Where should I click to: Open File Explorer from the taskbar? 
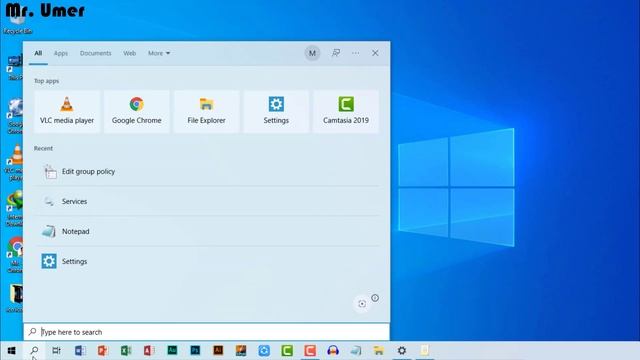coord(379,350)
